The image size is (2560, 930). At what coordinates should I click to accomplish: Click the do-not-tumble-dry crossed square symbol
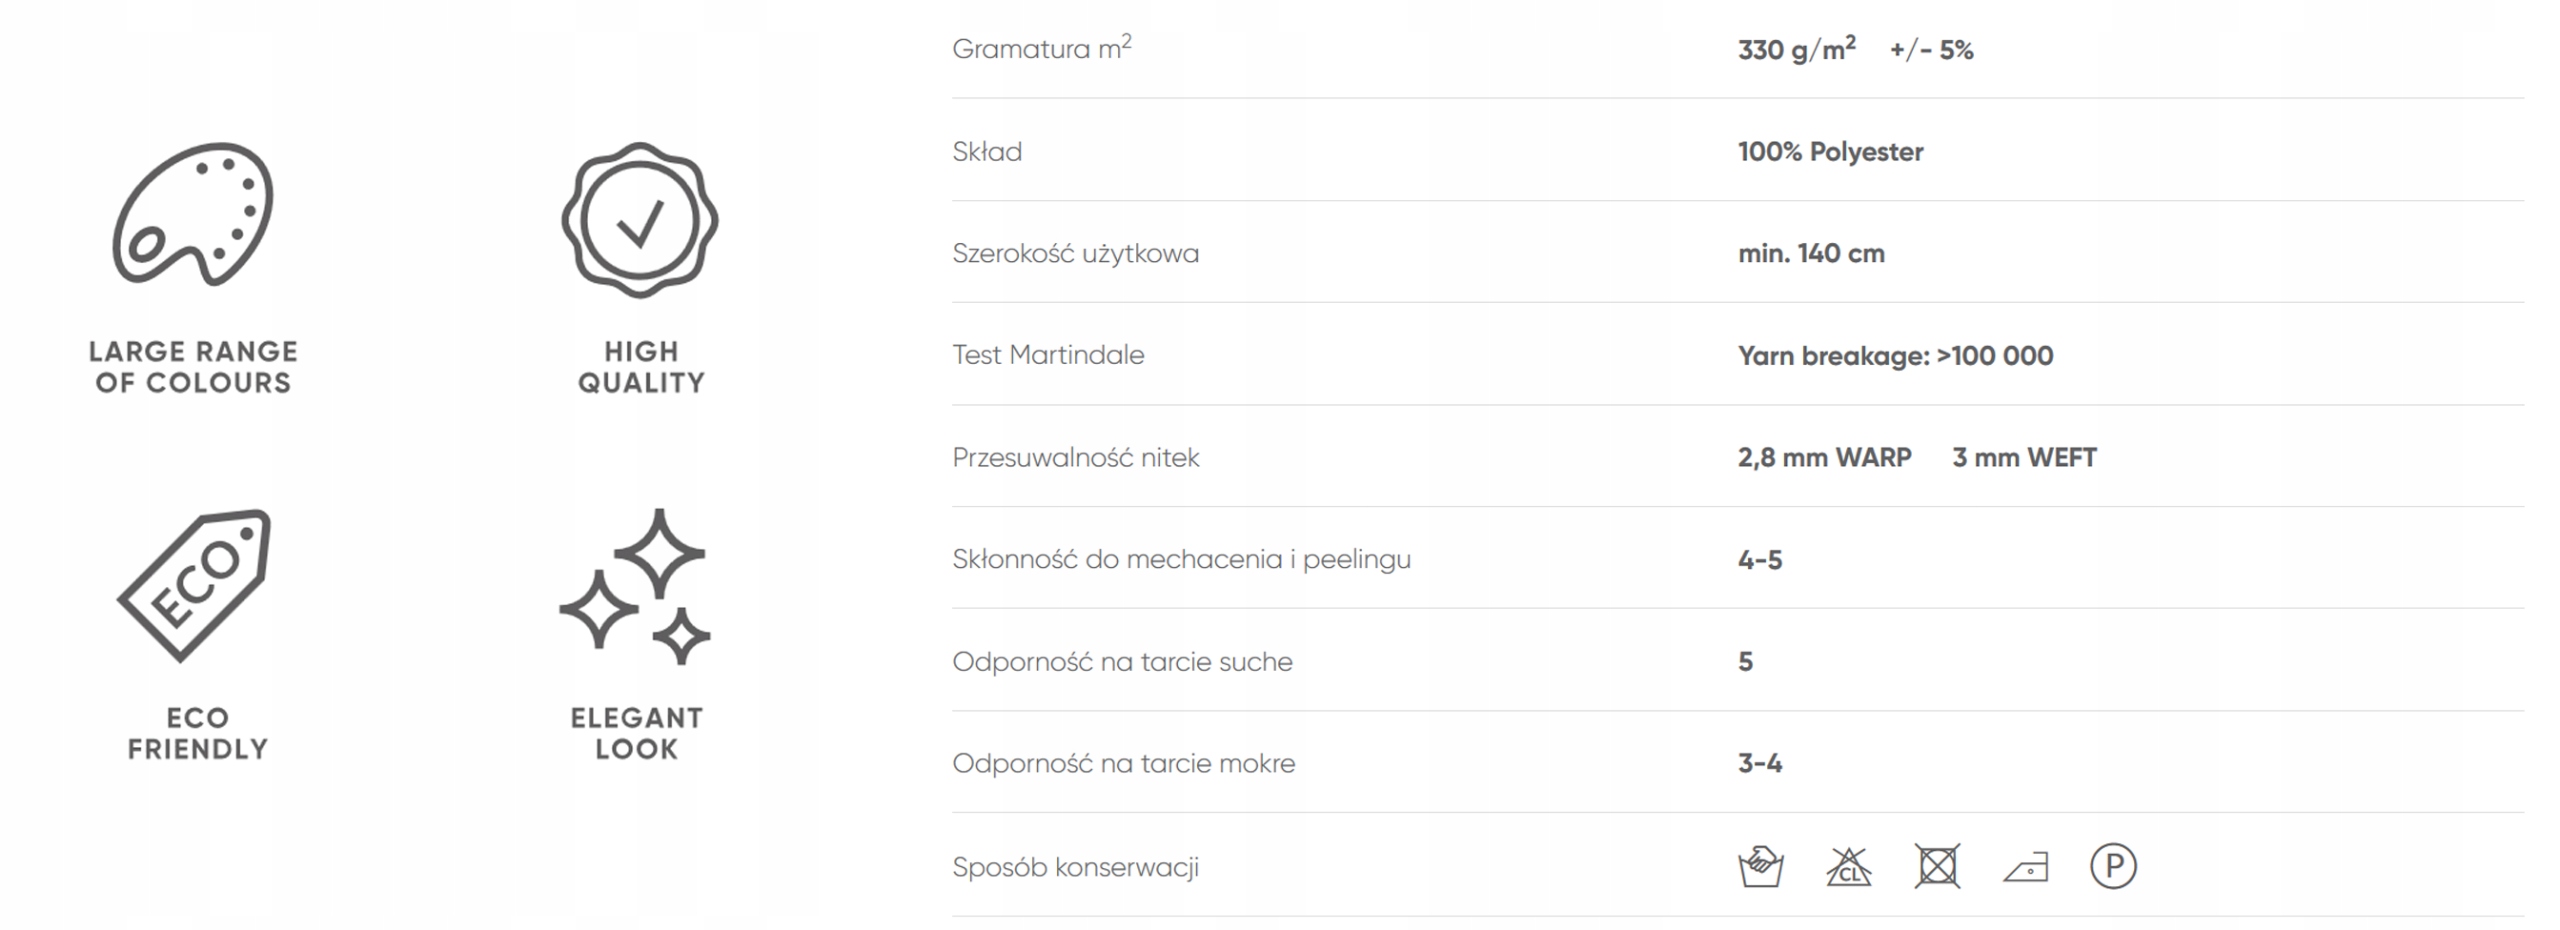pos(1937,866)
